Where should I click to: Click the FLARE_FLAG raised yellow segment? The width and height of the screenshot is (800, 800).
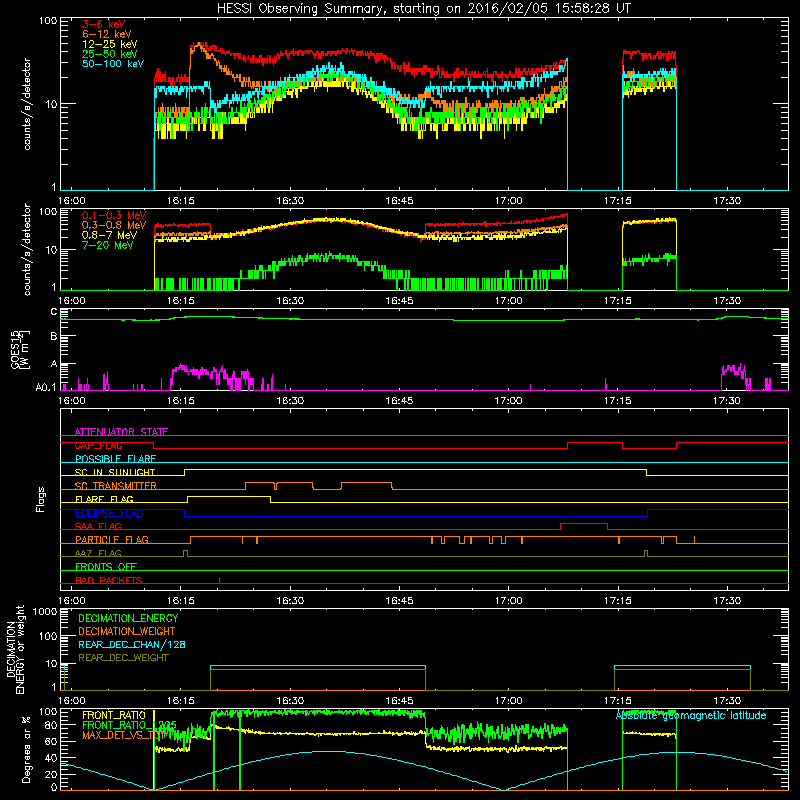(x=229, y=499)
